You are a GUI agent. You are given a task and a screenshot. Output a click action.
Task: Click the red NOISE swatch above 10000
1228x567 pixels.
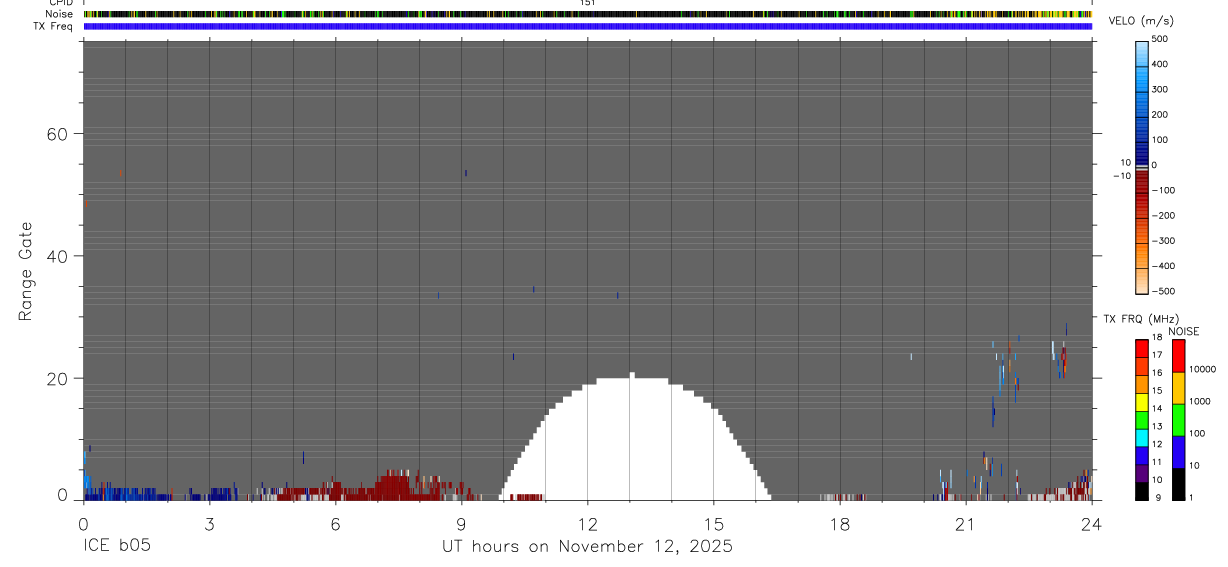coord(1179,355)
